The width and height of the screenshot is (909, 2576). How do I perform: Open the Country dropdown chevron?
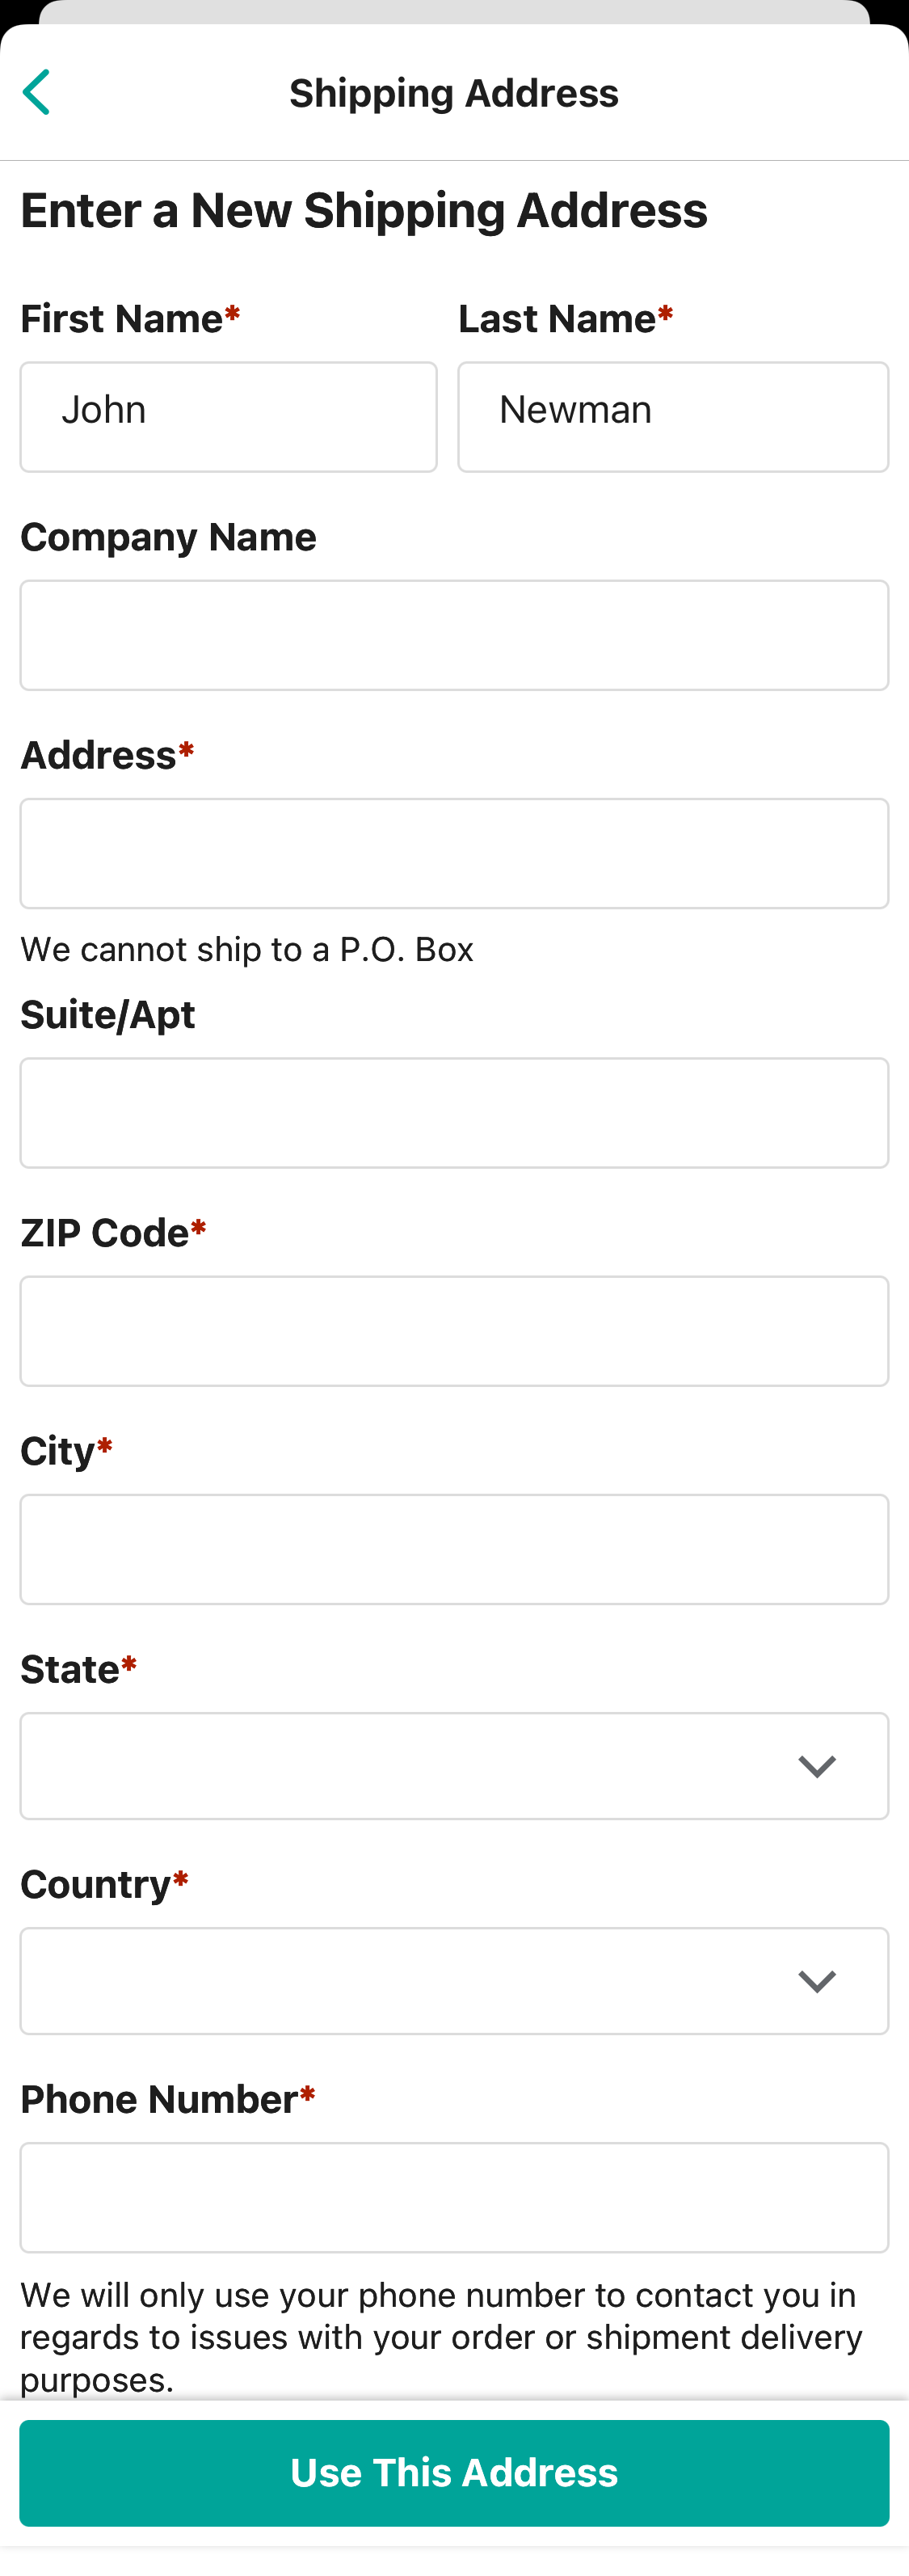pyautogui.click(x=817, y=1980)
